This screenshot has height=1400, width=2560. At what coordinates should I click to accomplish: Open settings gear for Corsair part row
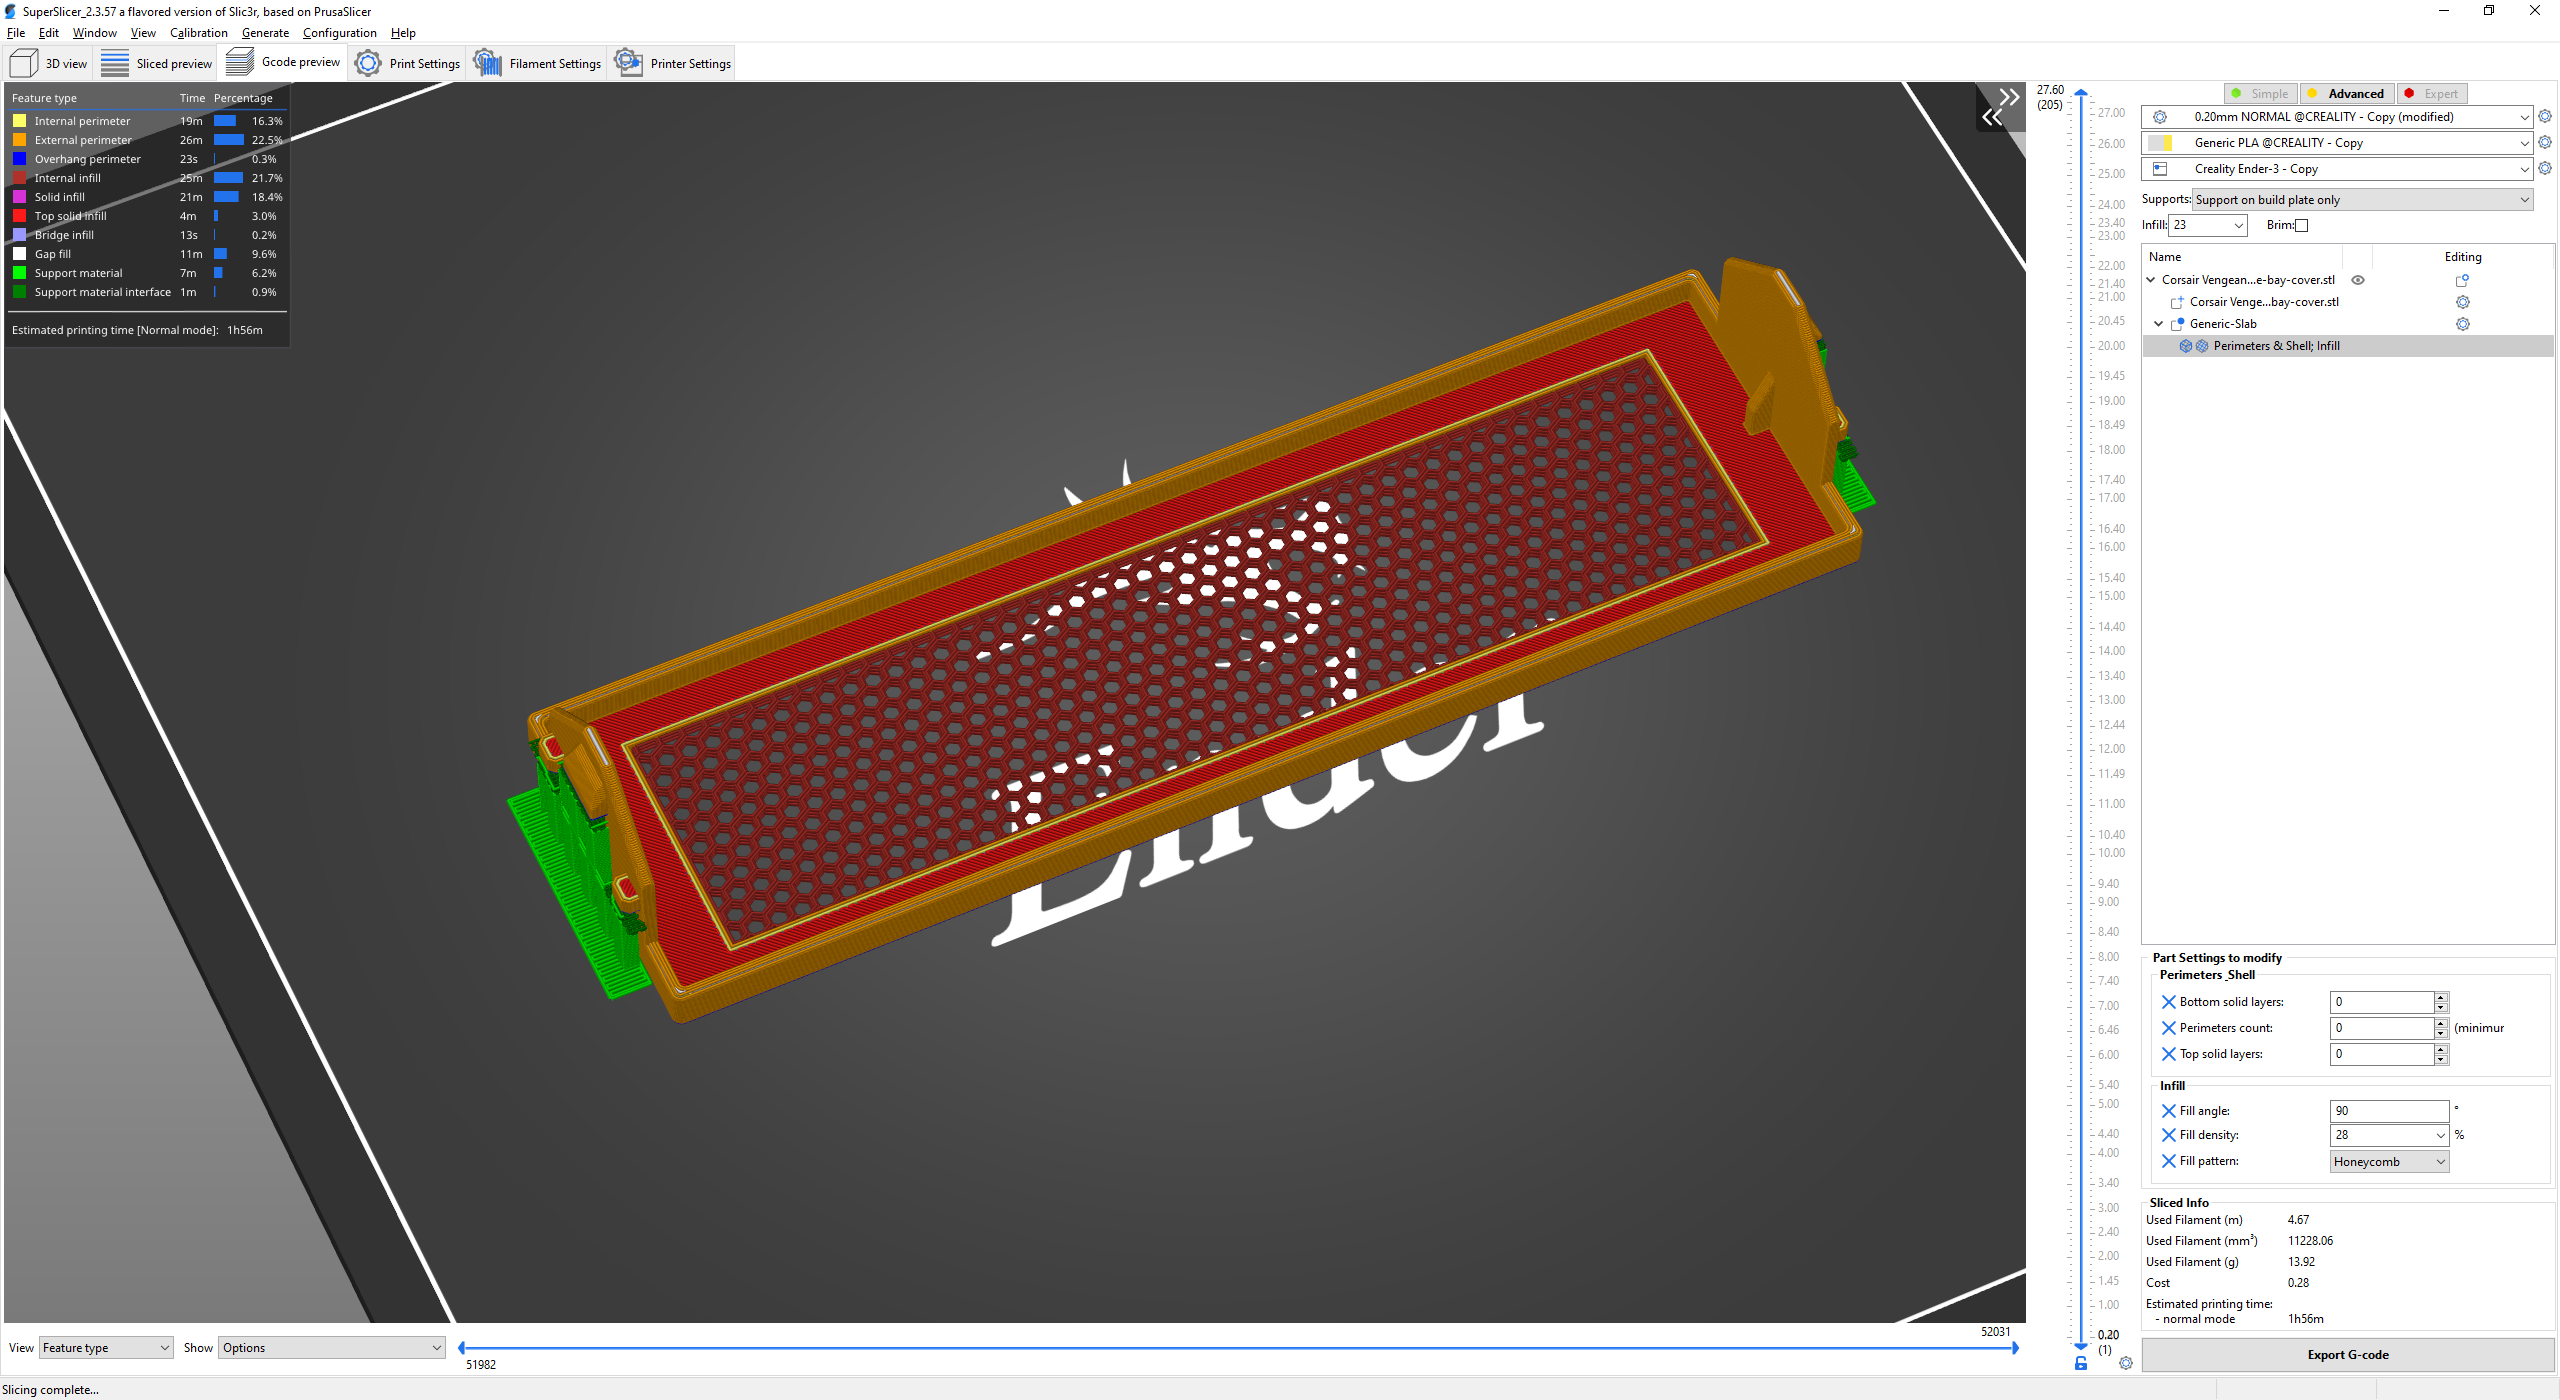click(x=2463, y=302)
